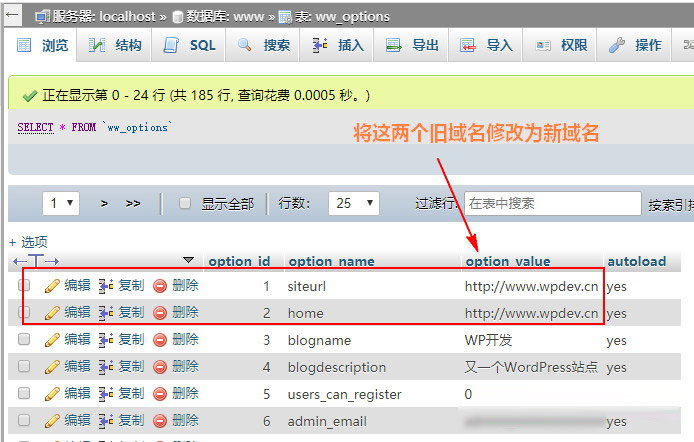694x442 pixels.
Task: Click the copy icon for users_can_register row
Action: pyautogui.click(x=106, y=394)
